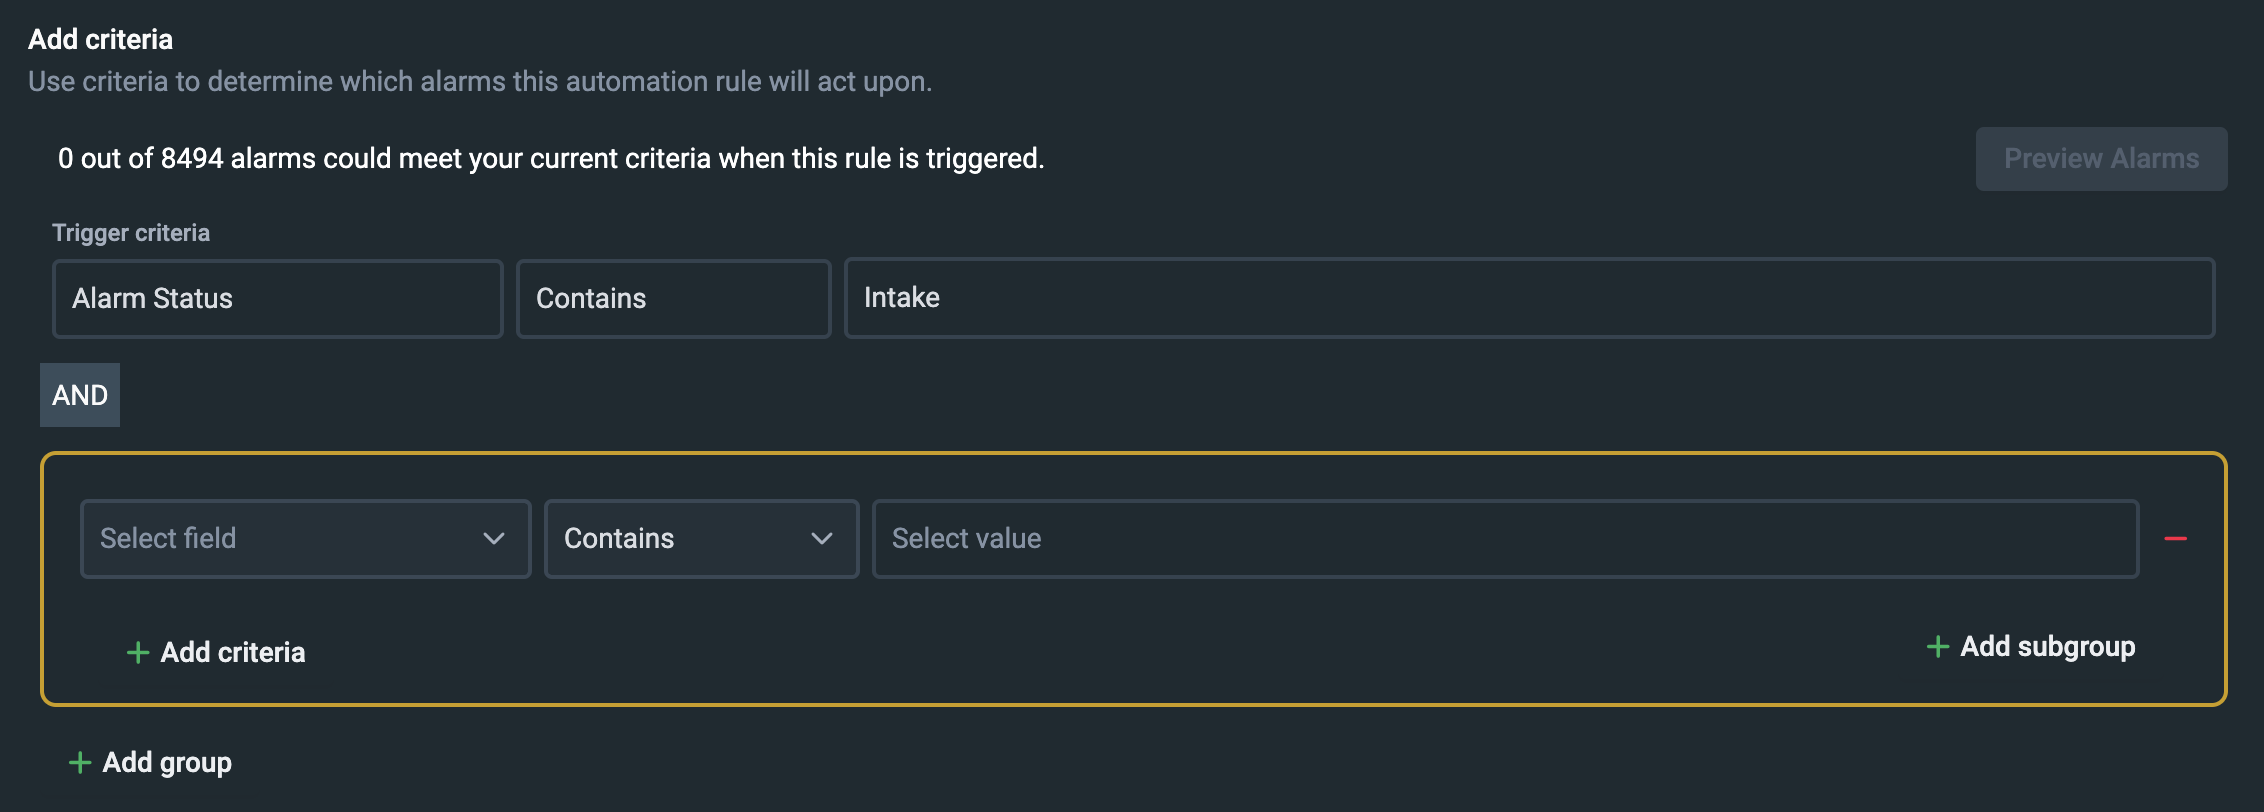Click the chevron on the Select field dropdown
Image resolution: width=2264 pixels, height=812 pixels.
pos(492,538)
